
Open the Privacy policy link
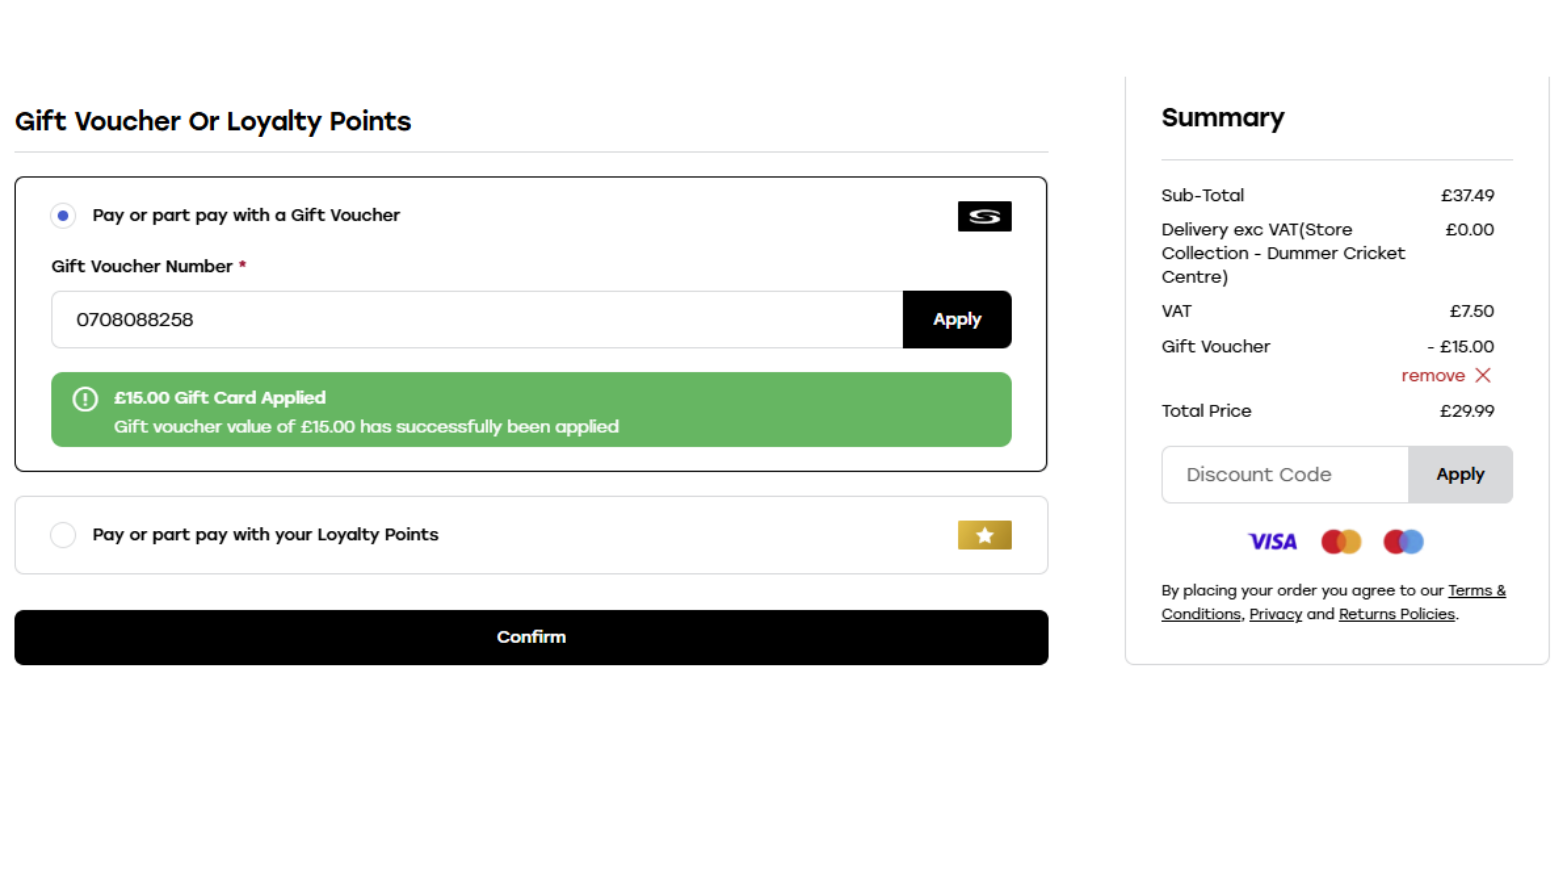[x=1275, y=614]
